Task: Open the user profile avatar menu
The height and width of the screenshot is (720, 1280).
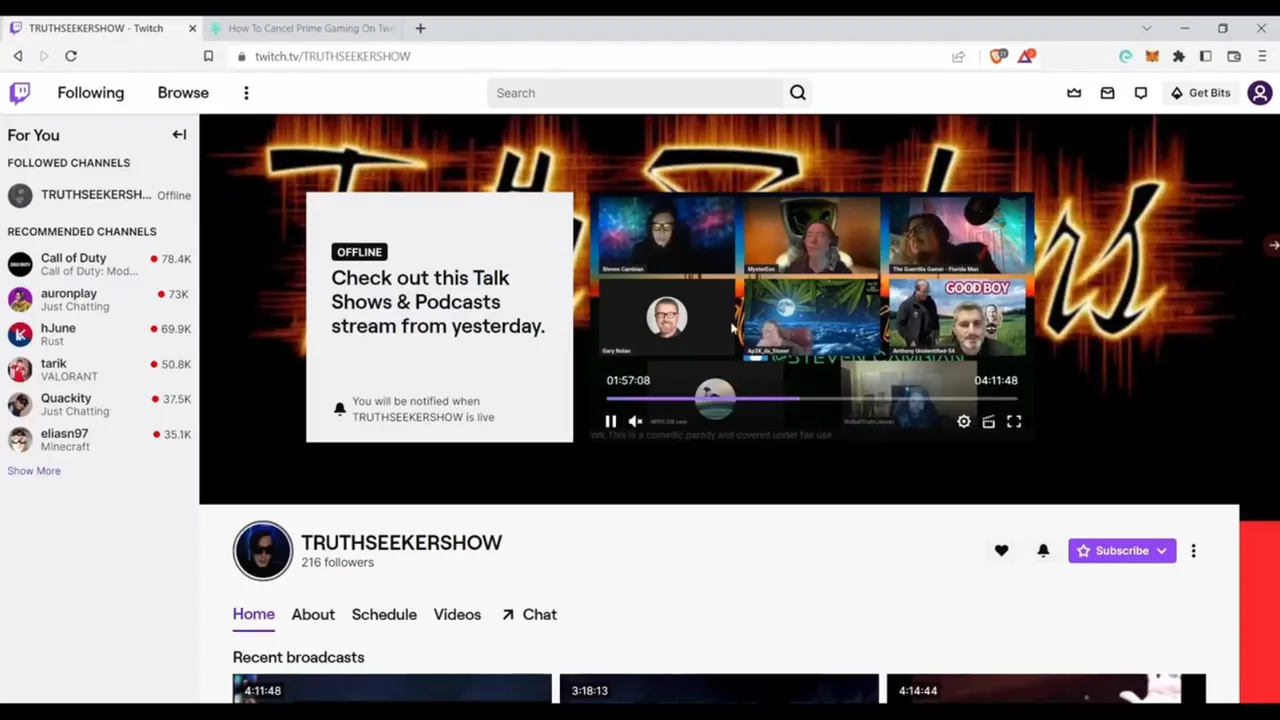Action: (x=1260, y=93)
